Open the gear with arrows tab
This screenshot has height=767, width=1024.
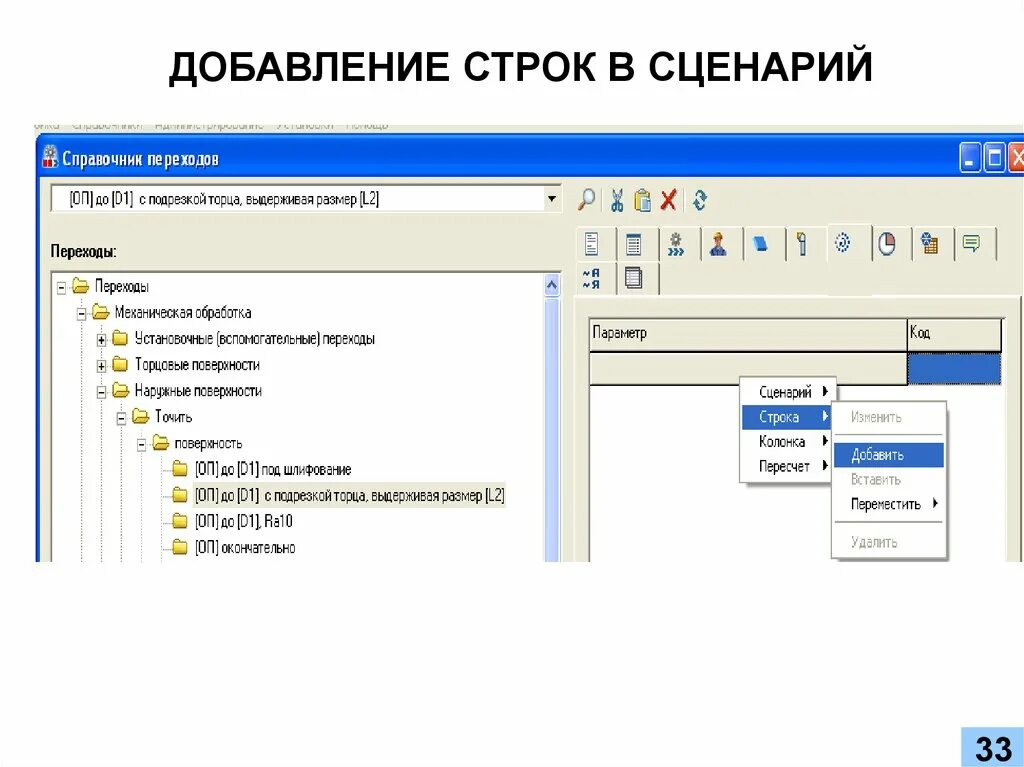coord(676,244)
